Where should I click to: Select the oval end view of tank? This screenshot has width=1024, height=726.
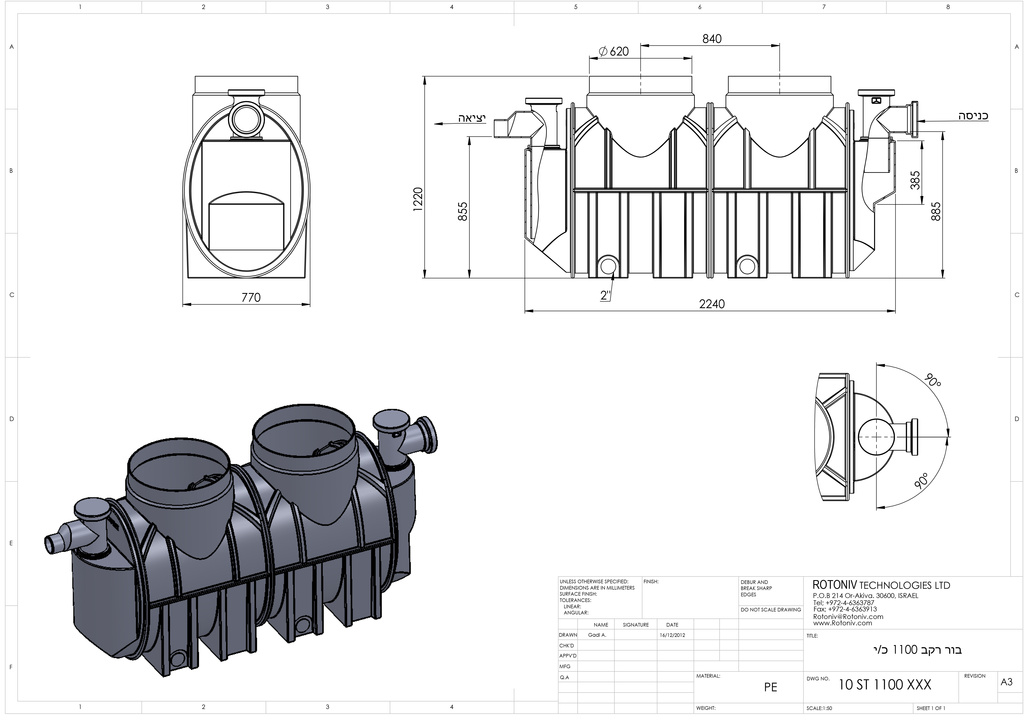tap(246, 190)
